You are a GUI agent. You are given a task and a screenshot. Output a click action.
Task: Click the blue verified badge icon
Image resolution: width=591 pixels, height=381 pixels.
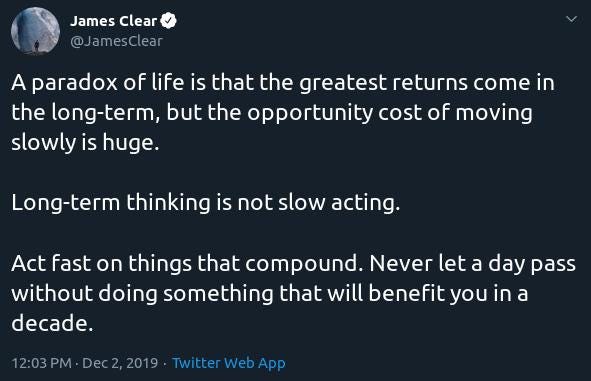click(x=168, y=20)
